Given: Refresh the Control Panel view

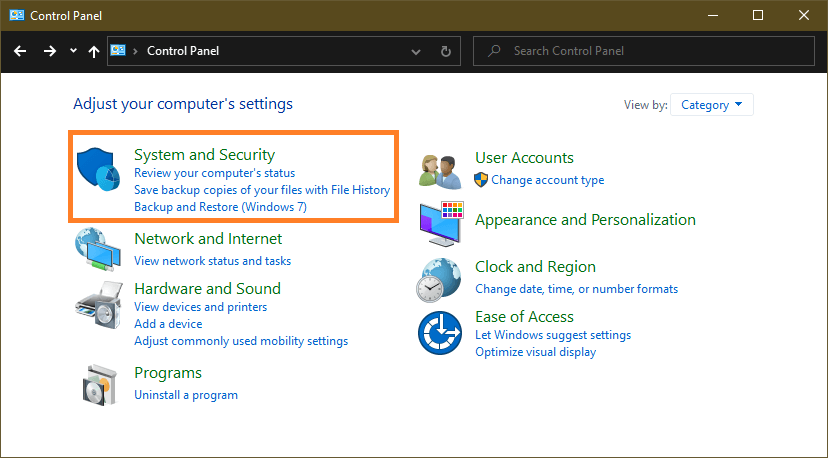Looking at the screenshot, I should 446,51.
